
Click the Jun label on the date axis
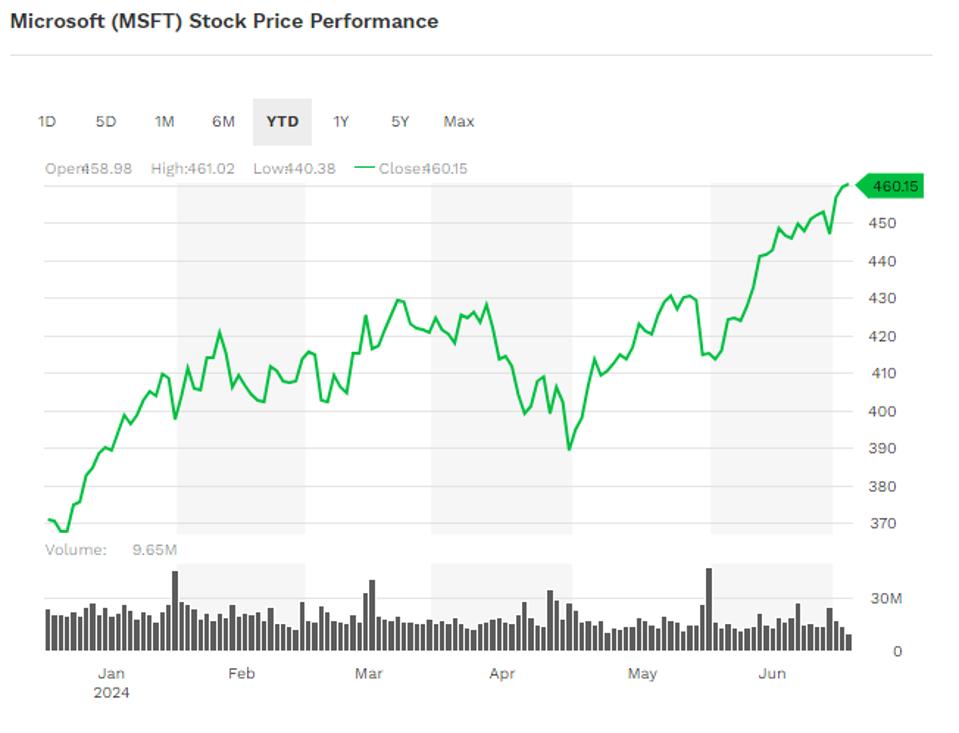tap(772, 673)
